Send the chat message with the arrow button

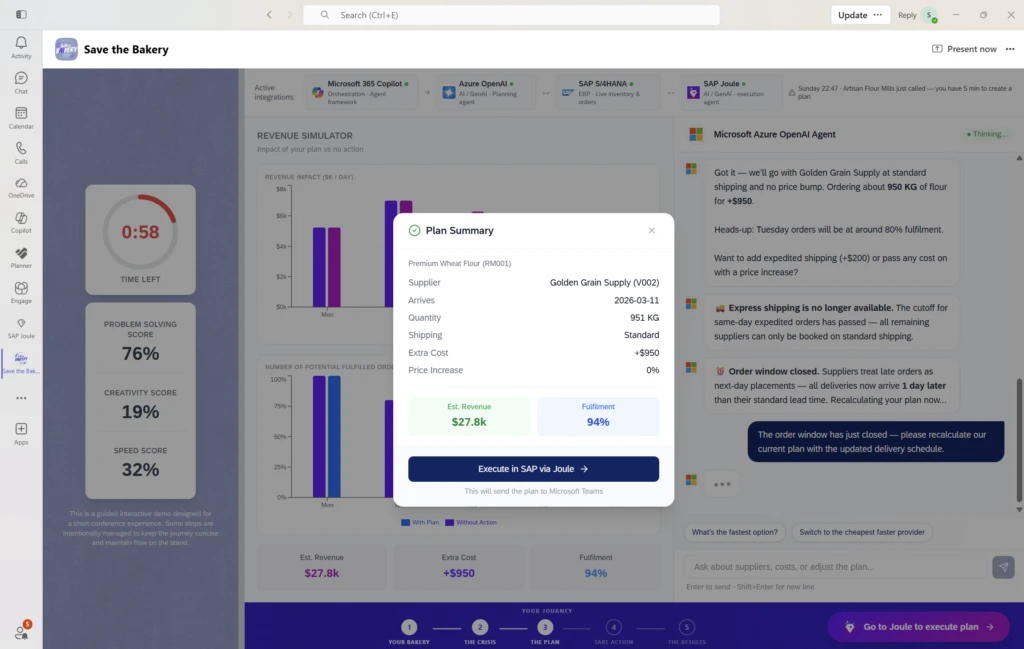[x=1003, y=567]
